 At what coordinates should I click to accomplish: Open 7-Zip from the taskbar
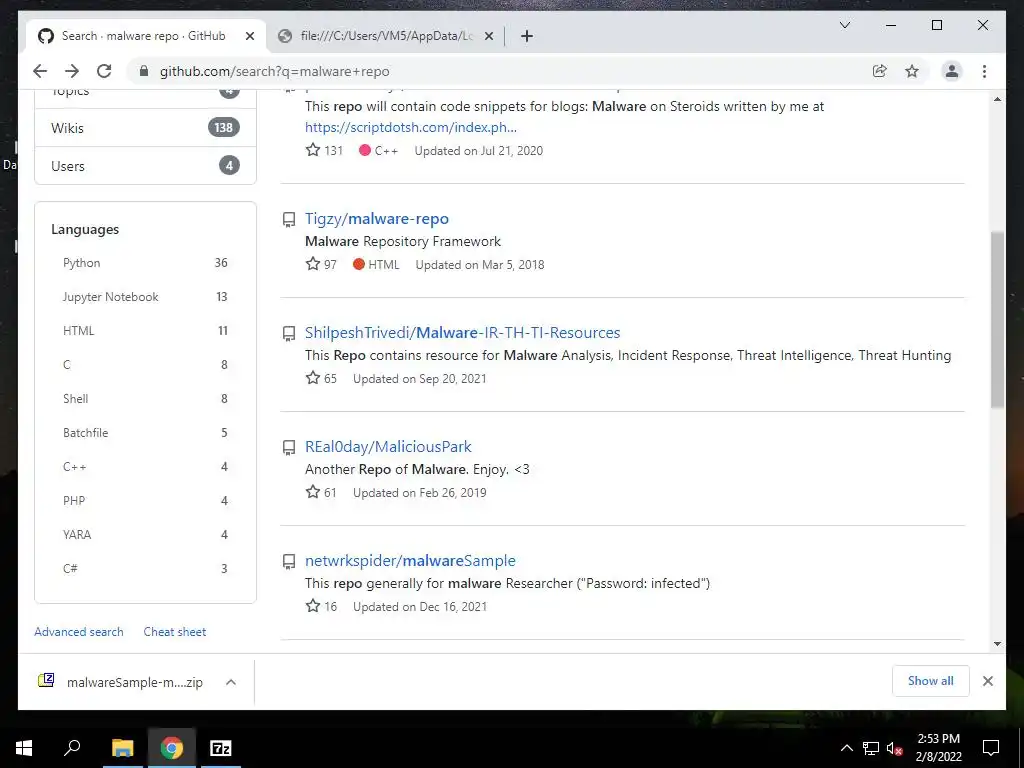(x=221, y=748)
